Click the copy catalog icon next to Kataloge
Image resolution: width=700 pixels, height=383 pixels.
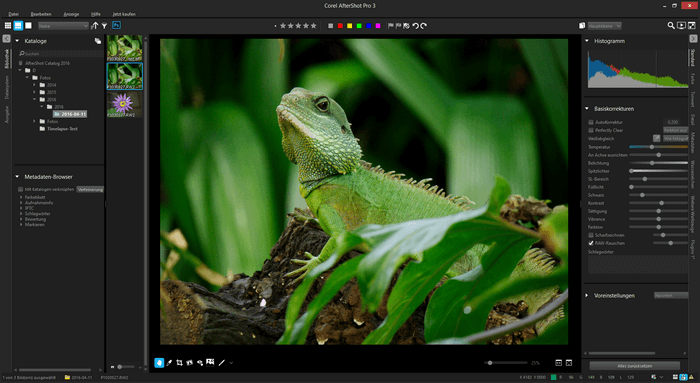tap(98, 41)
